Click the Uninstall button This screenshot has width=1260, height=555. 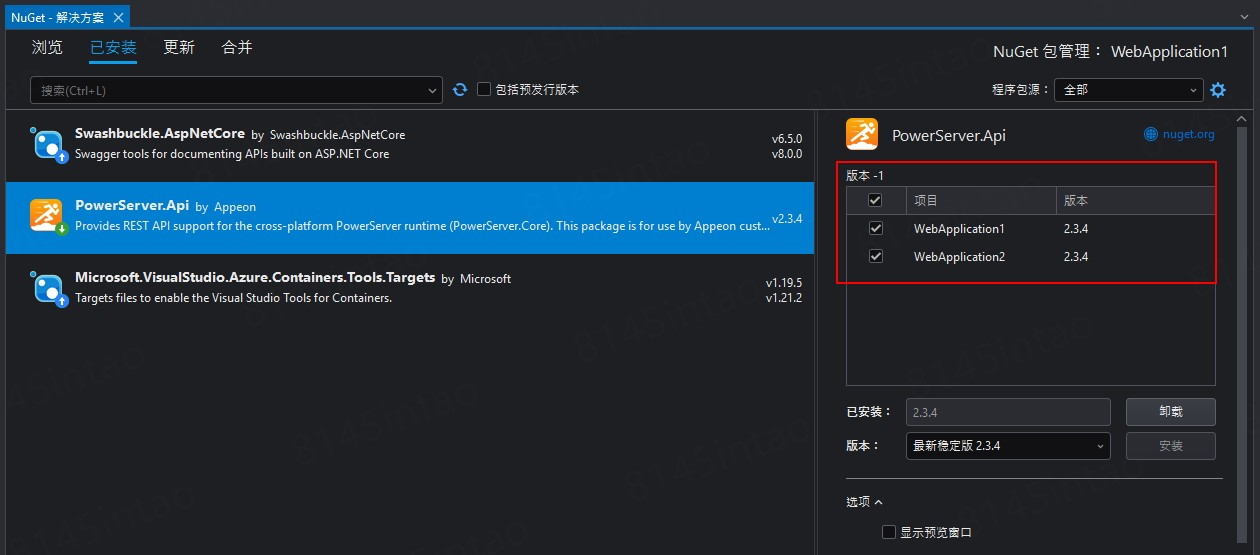1171,412
